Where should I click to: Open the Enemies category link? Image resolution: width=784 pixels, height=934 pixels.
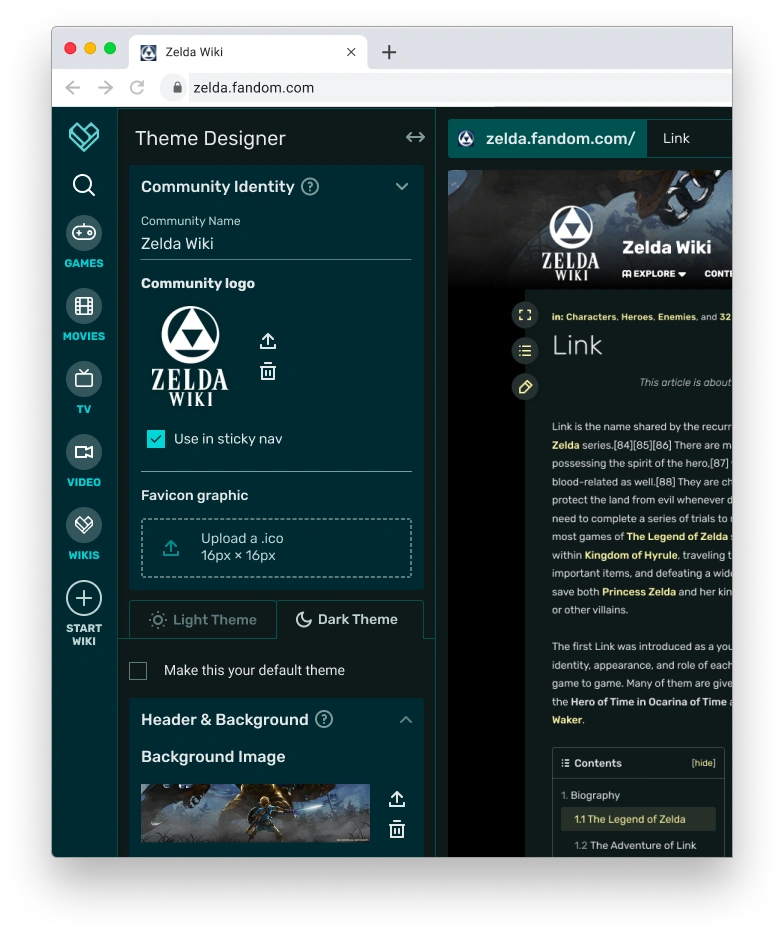pos(677,317)
